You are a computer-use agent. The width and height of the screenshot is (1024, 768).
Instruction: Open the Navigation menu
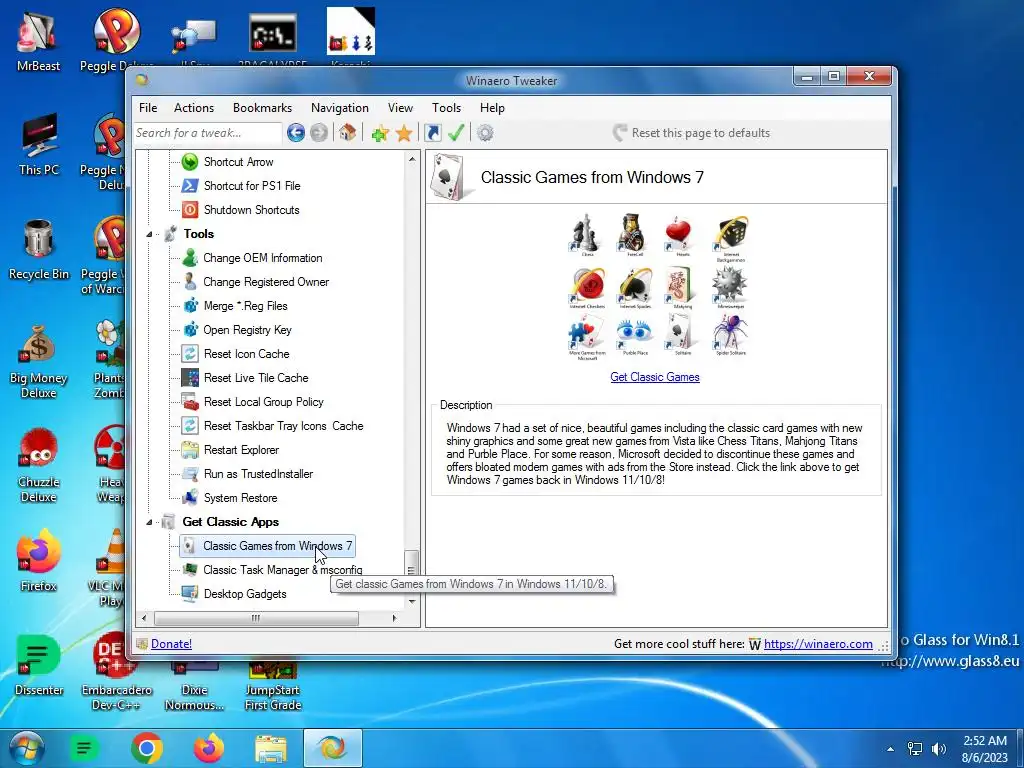tap(340, 108)
